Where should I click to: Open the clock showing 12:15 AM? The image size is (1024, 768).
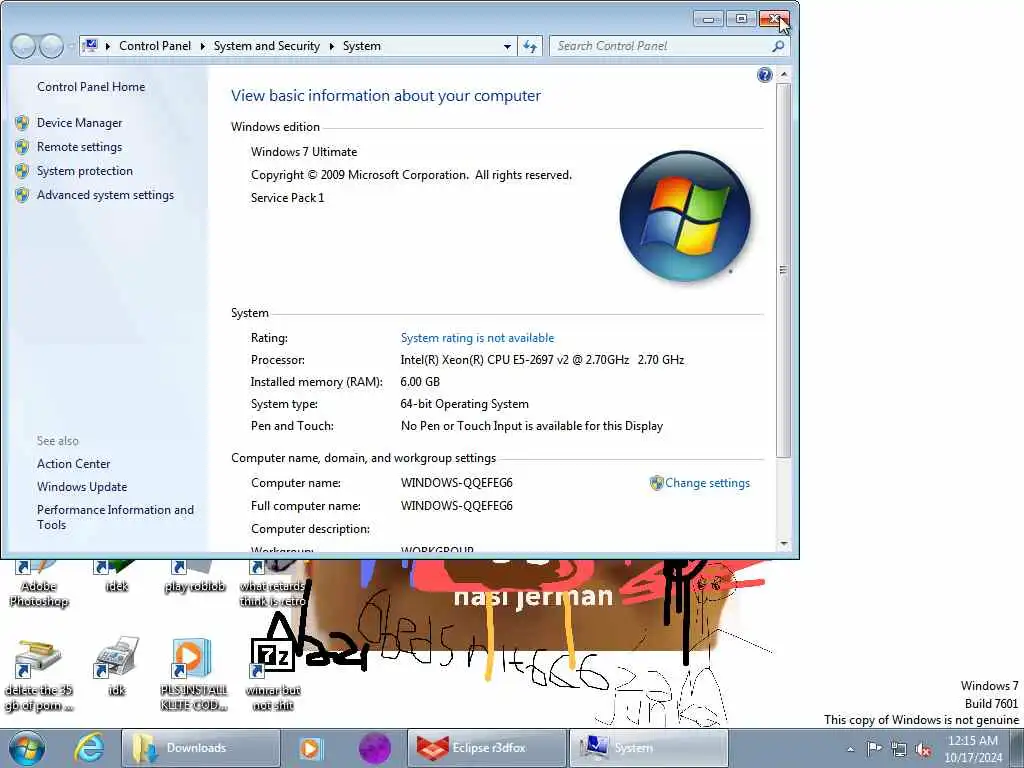[973, 749]
